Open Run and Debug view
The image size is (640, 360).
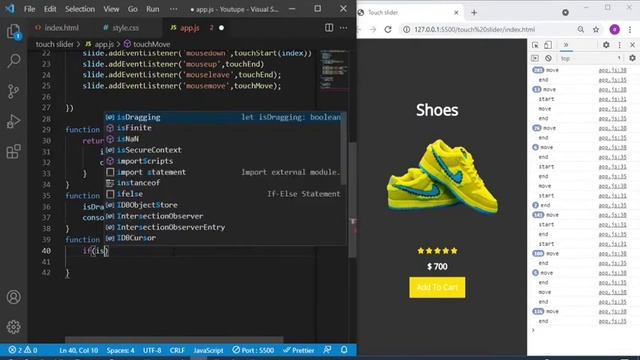click(x=13, y=121)
